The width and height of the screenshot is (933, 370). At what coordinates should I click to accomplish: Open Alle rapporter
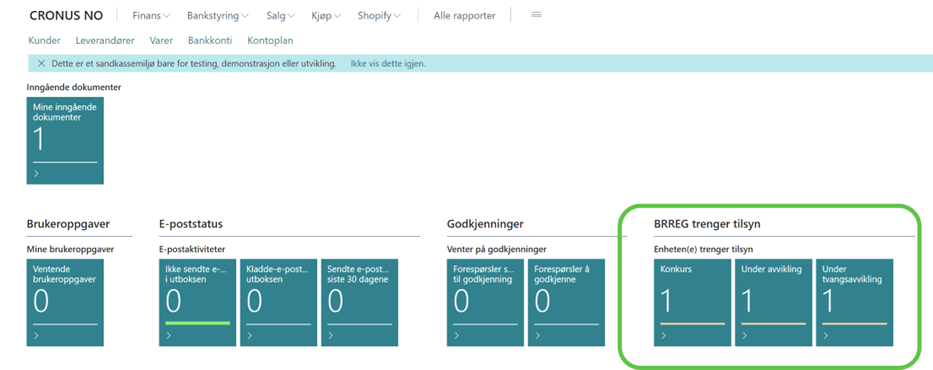(x=464, y=15)
